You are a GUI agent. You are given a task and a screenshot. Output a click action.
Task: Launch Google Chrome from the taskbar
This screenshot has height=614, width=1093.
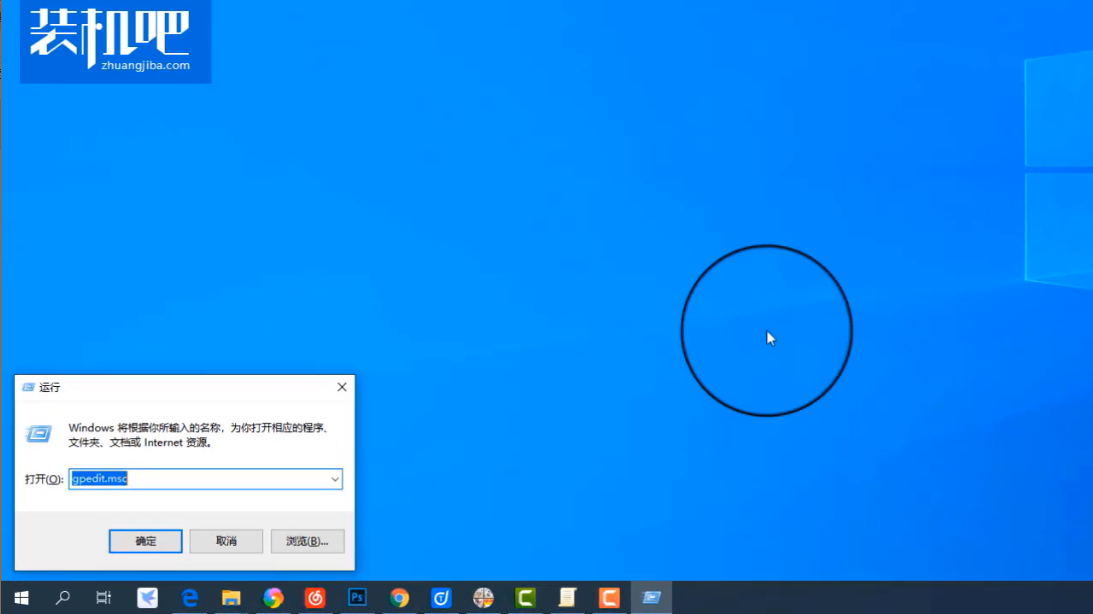tap(399, 598)
